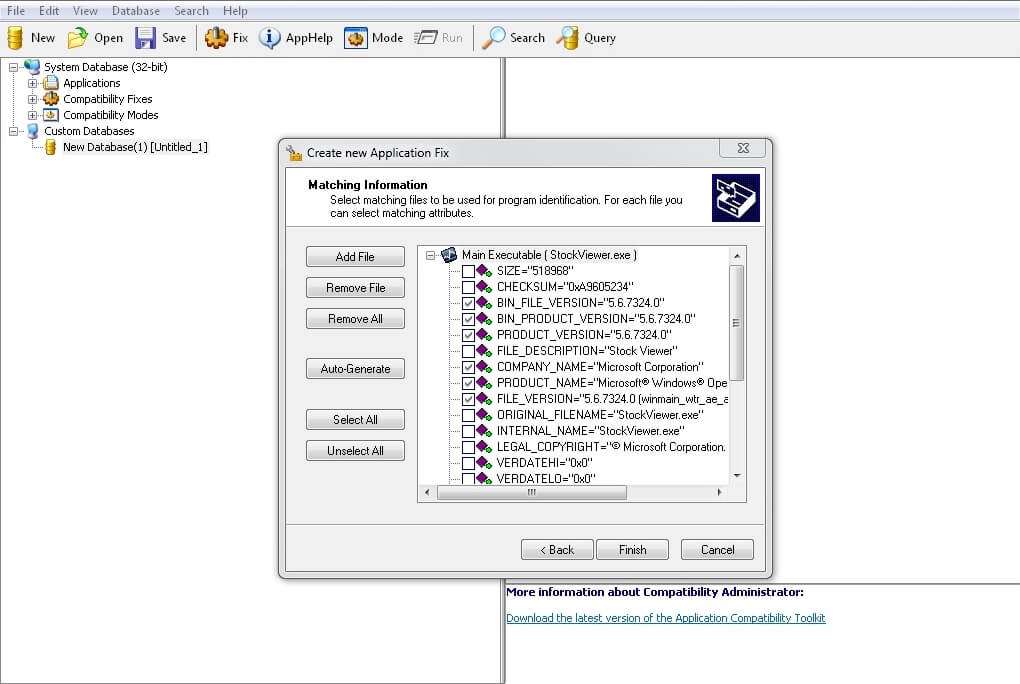
Task: Click the horizontal scrollbar thumb in attribute list
Action: pyautogui.click(x=532, y=492)
